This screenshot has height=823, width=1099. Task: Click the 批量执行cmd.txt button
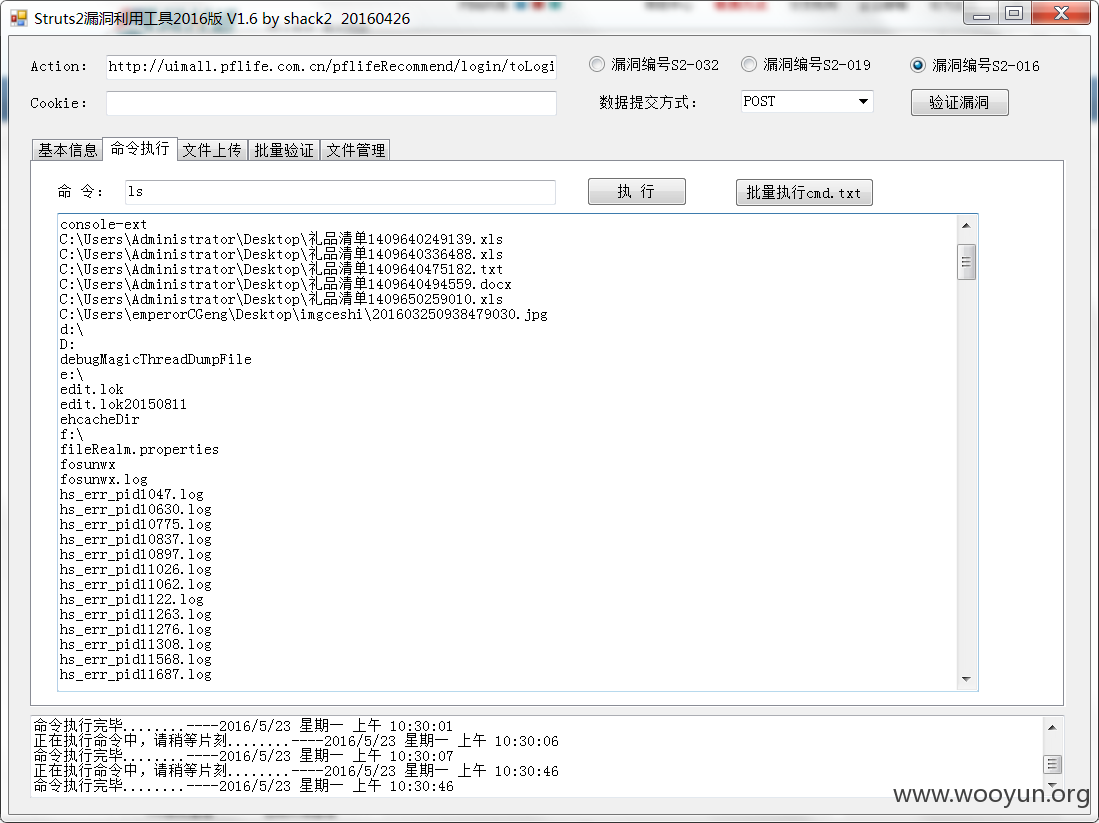(804, 193)
